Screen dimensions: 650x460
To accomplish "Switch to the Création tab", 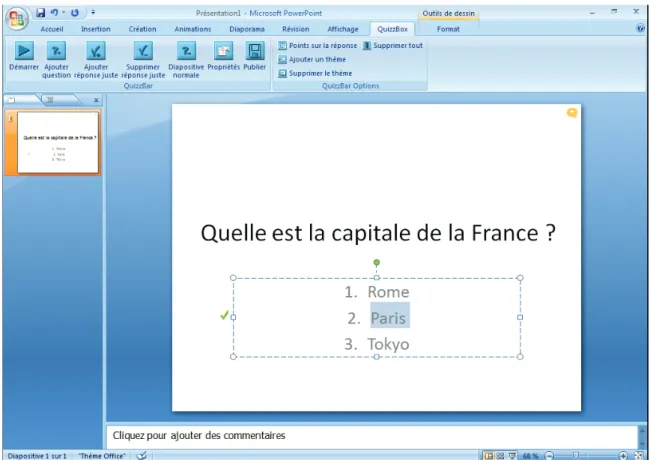I will click(x=142, y=29).
